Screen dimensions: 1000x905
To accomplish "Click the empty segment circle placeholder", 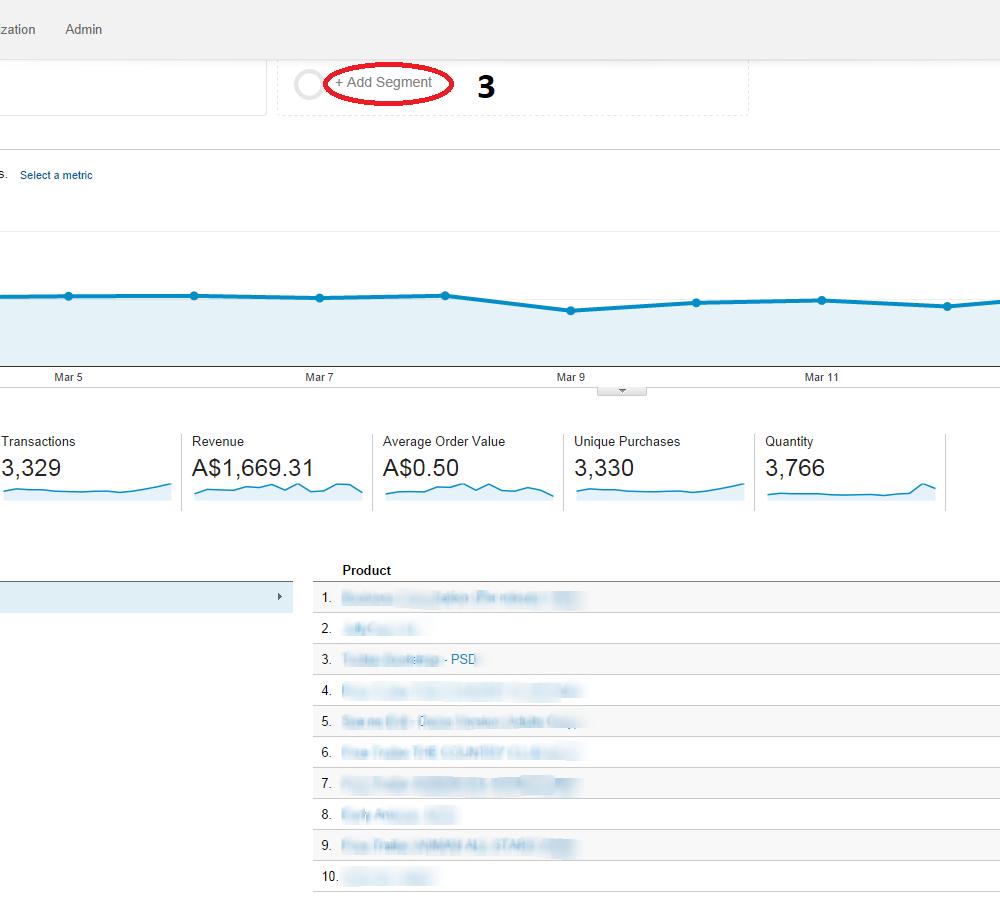I will (x=309, y=84).
